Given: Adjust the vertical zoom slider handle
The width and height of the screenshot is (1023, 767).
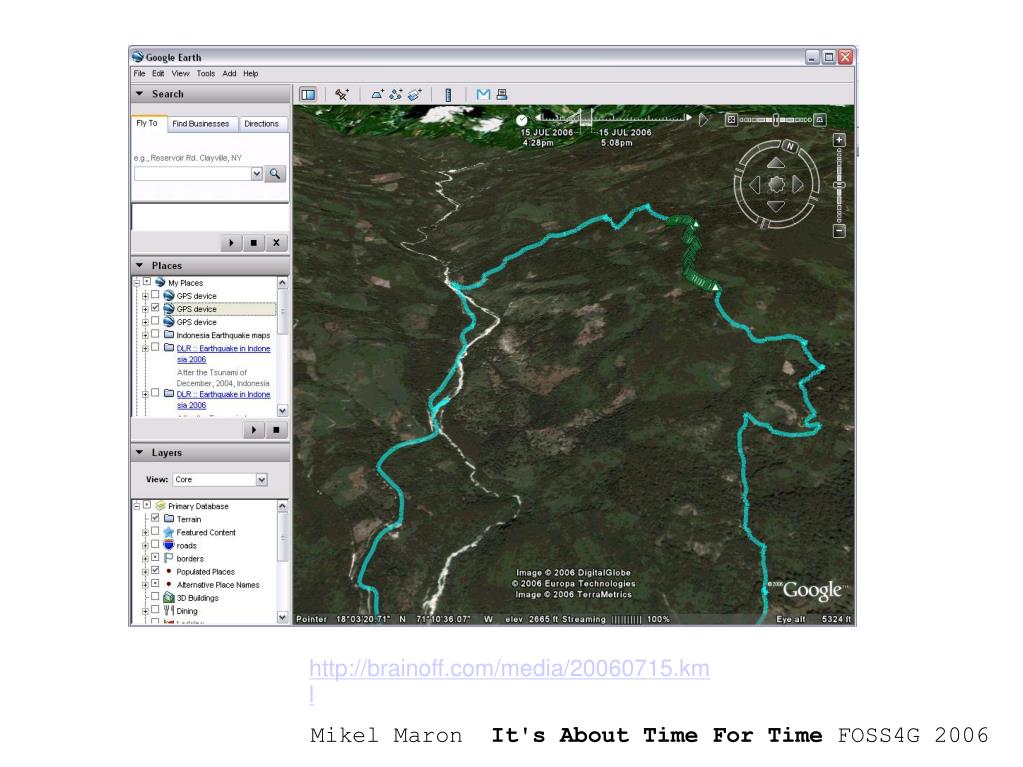Looking at the screenshot, I should point(840,185).
